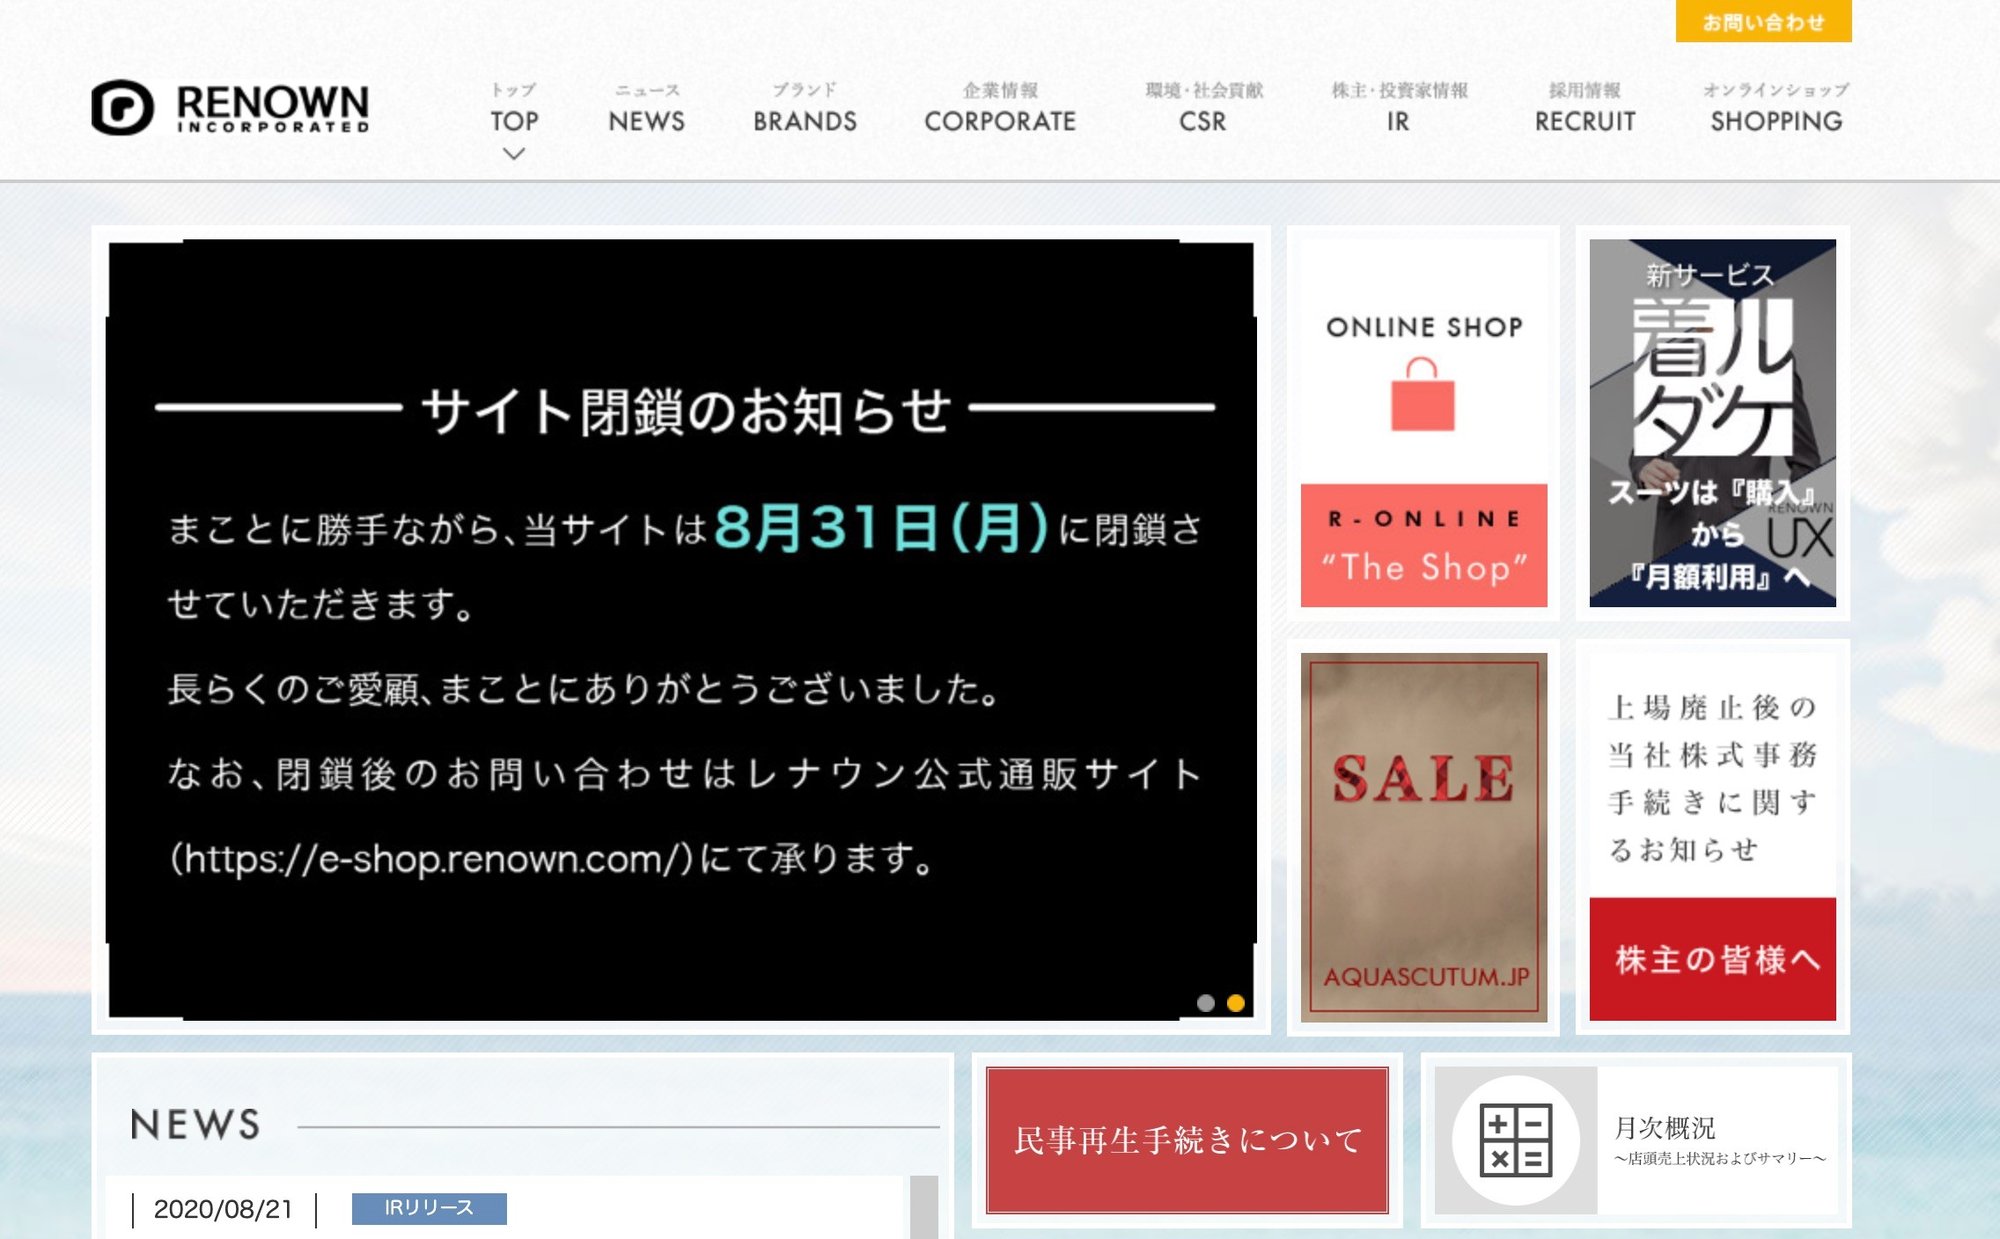Click the calculator icon beside 月次概況
Screen dimensions: 2000x1239
click(1516, 1140)
